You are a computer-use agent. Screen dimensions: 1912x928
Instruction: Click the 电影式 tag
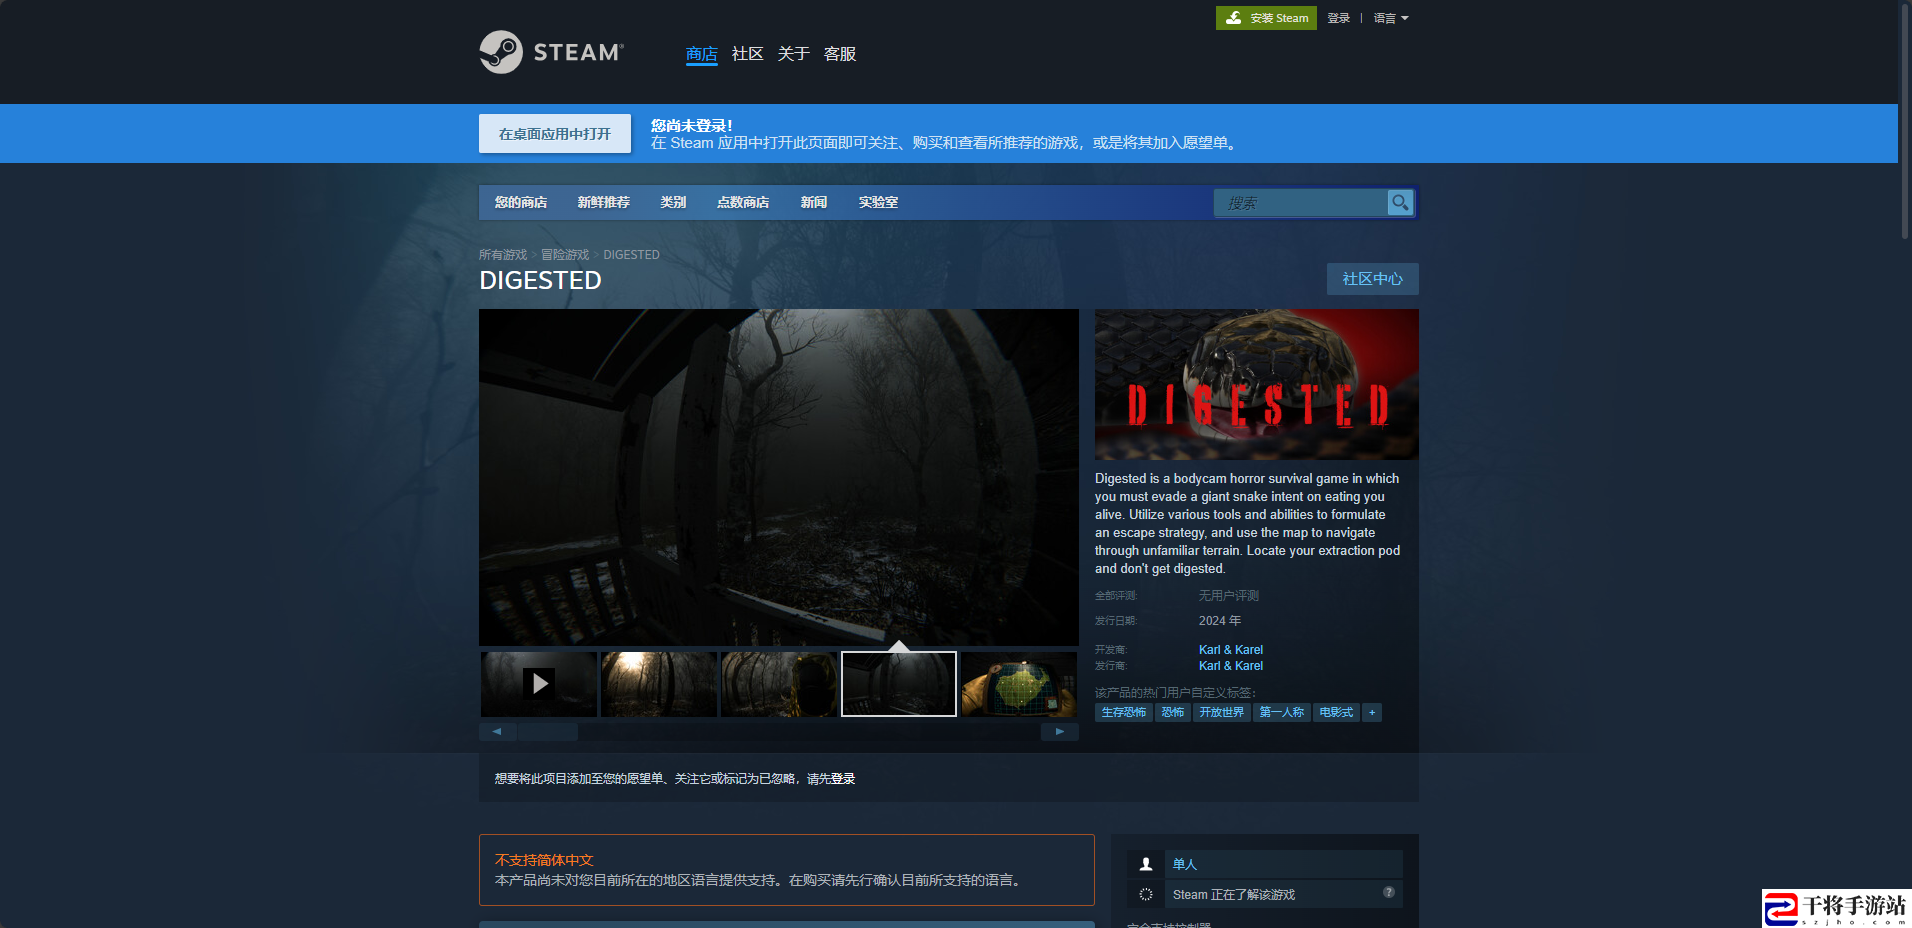point(1336,713)
